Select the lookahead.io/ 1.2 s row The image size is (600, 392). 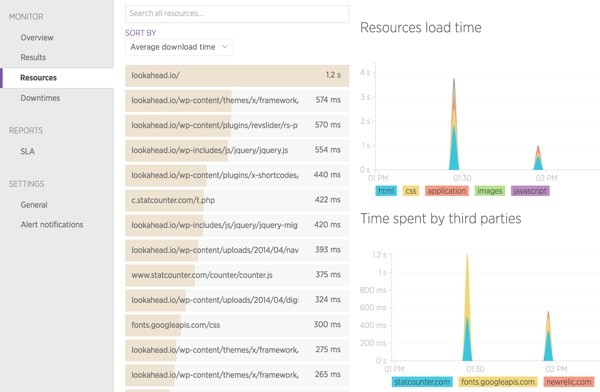point(237,75)
